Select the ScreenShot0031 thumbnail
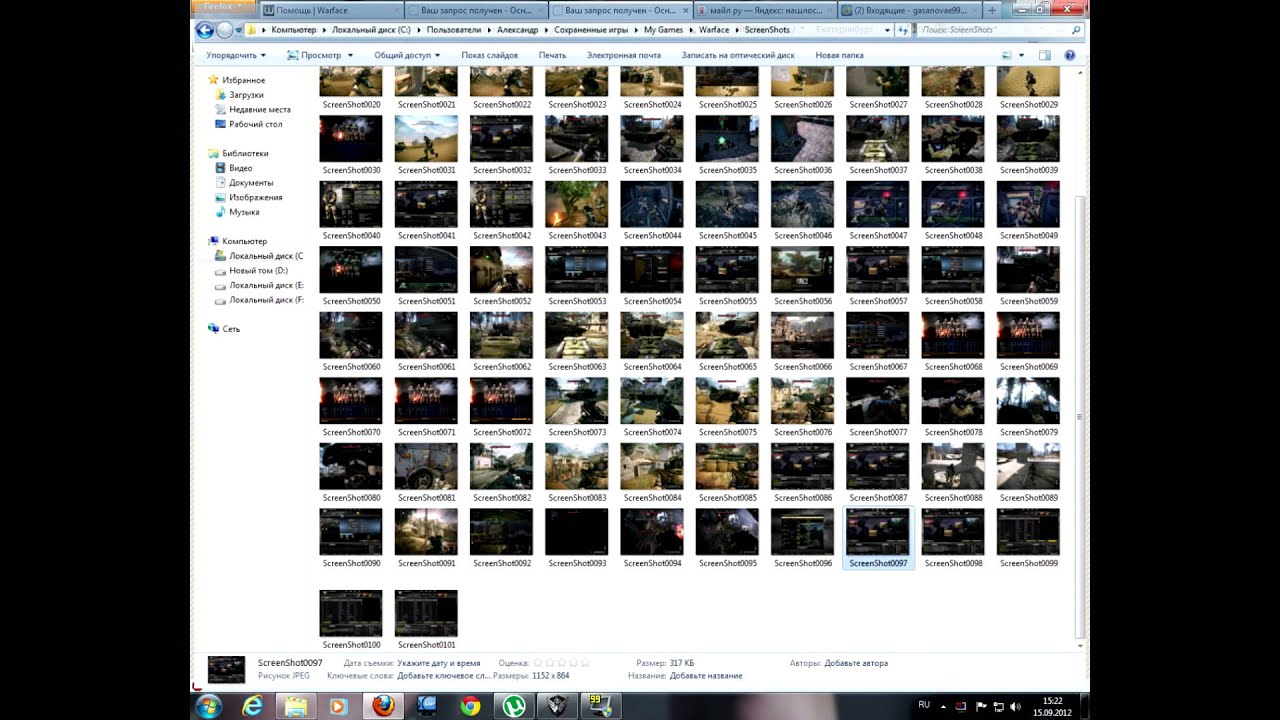The height and width of the screenshot is (720, 1280). pyautogui.click(x=426, y=145)
